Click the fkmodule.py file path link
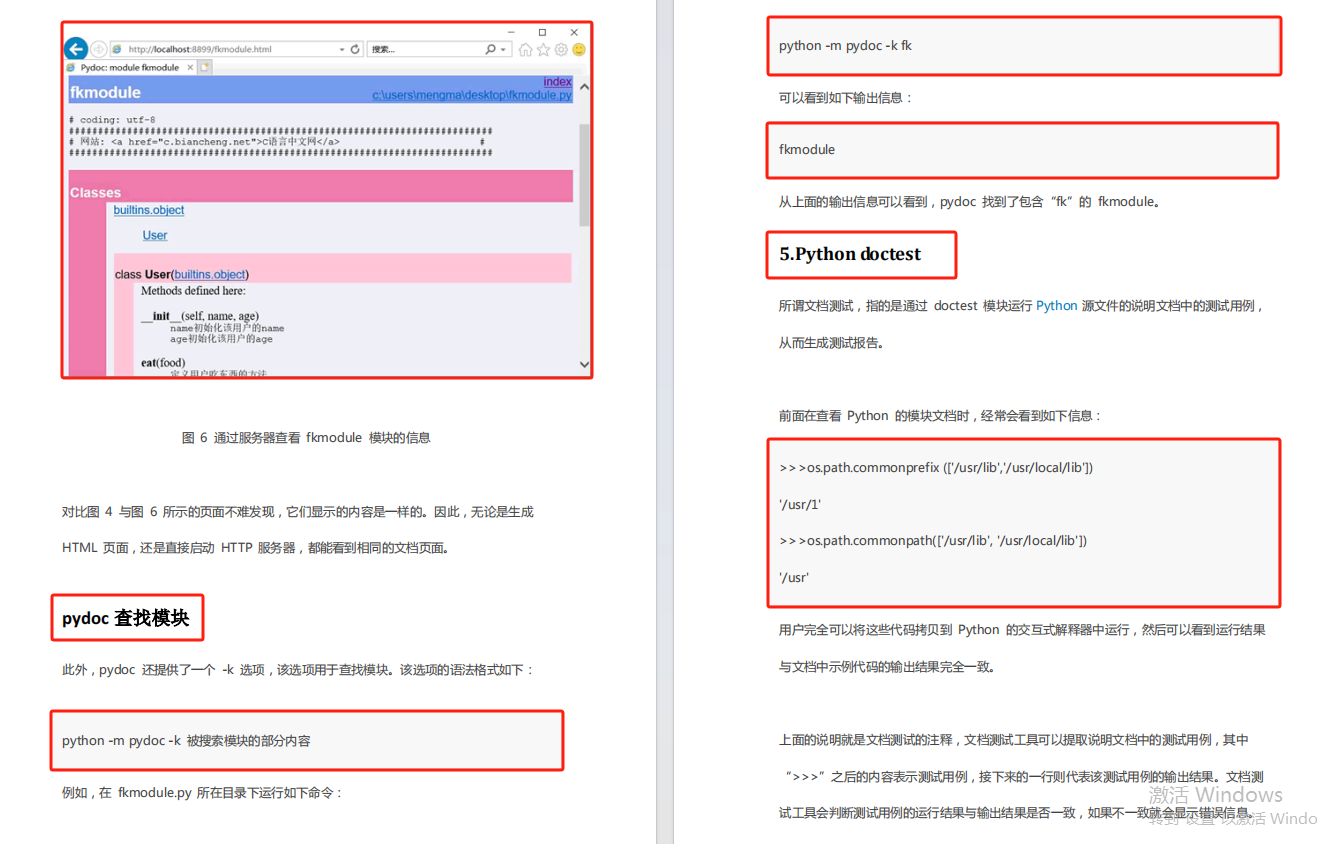The width and height of the screenshot is (1317, 844). [x=470, y=94]
